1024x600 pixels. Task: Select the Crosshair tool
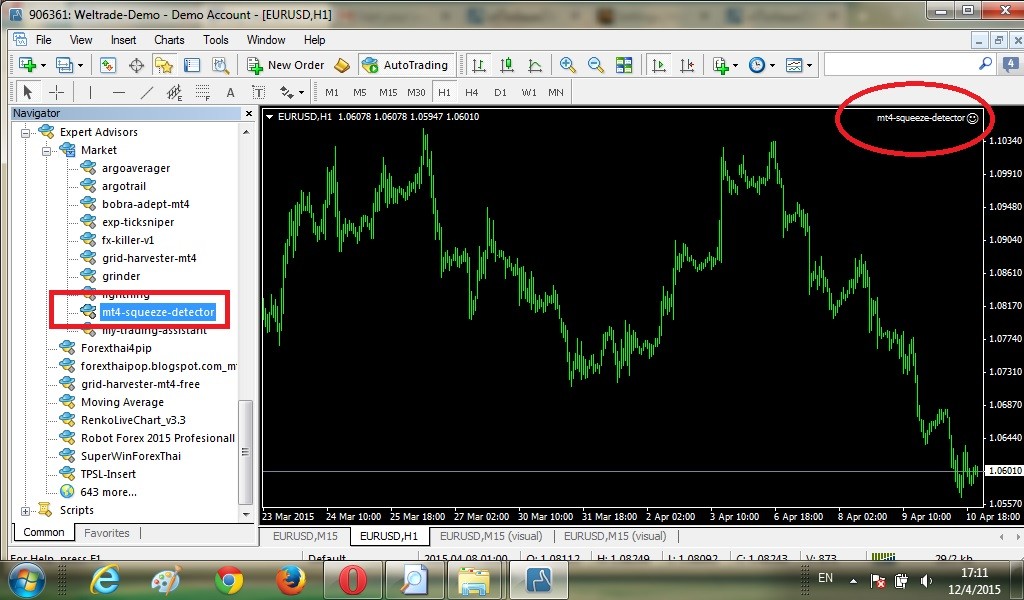point(56,92)
